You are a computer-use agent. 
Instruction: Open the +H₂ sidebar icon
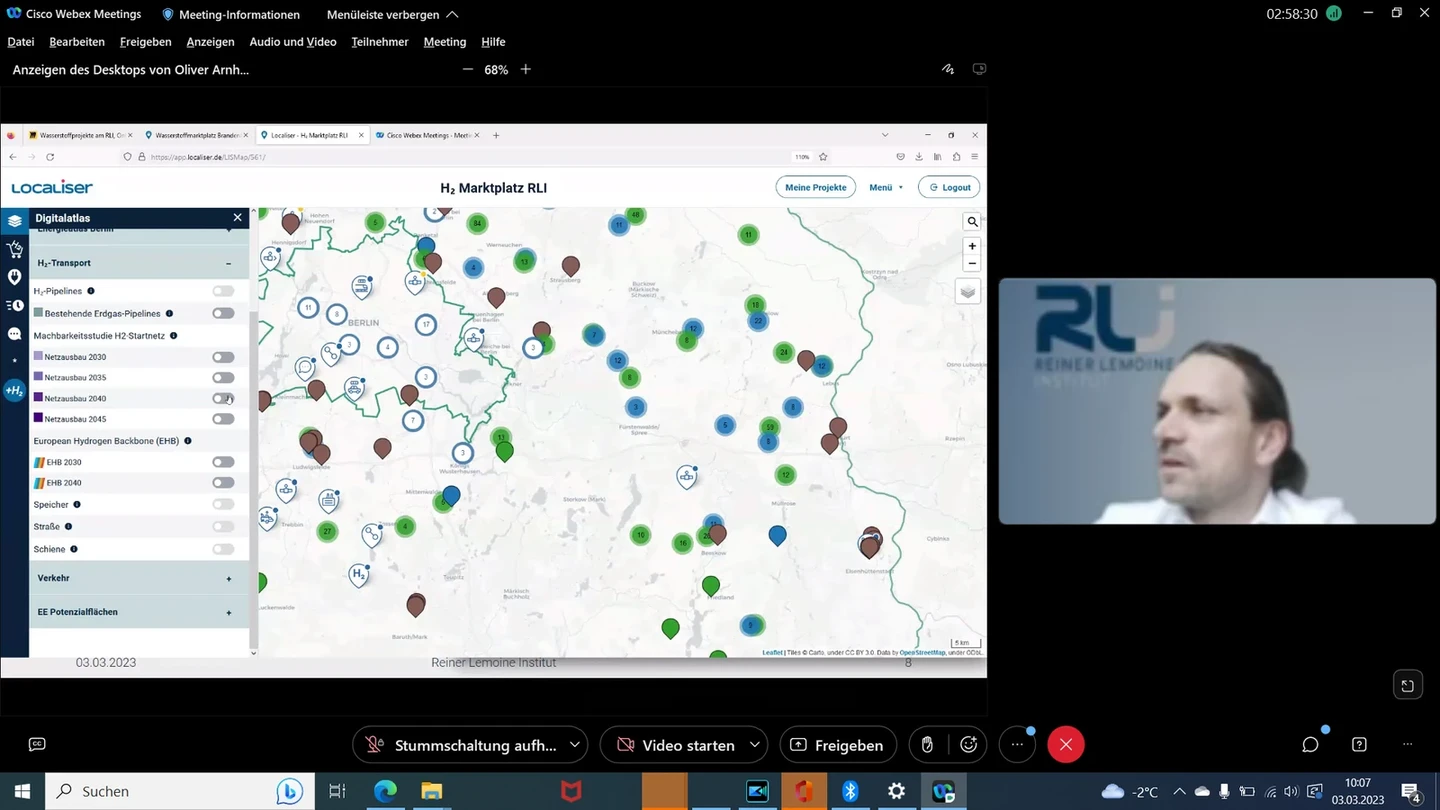coord(14,391)
